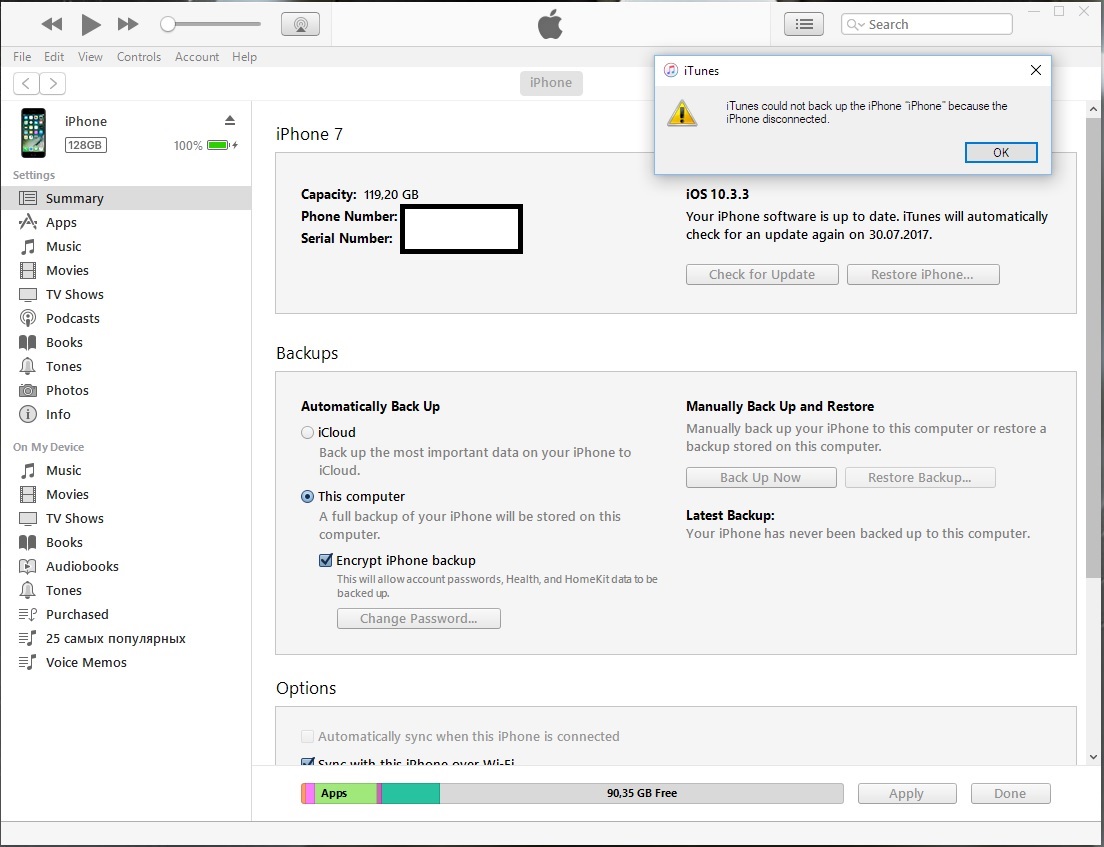The image size is (1104, 847).
Task: Click the Change Password... button
Action: click(x=419, y=618)
